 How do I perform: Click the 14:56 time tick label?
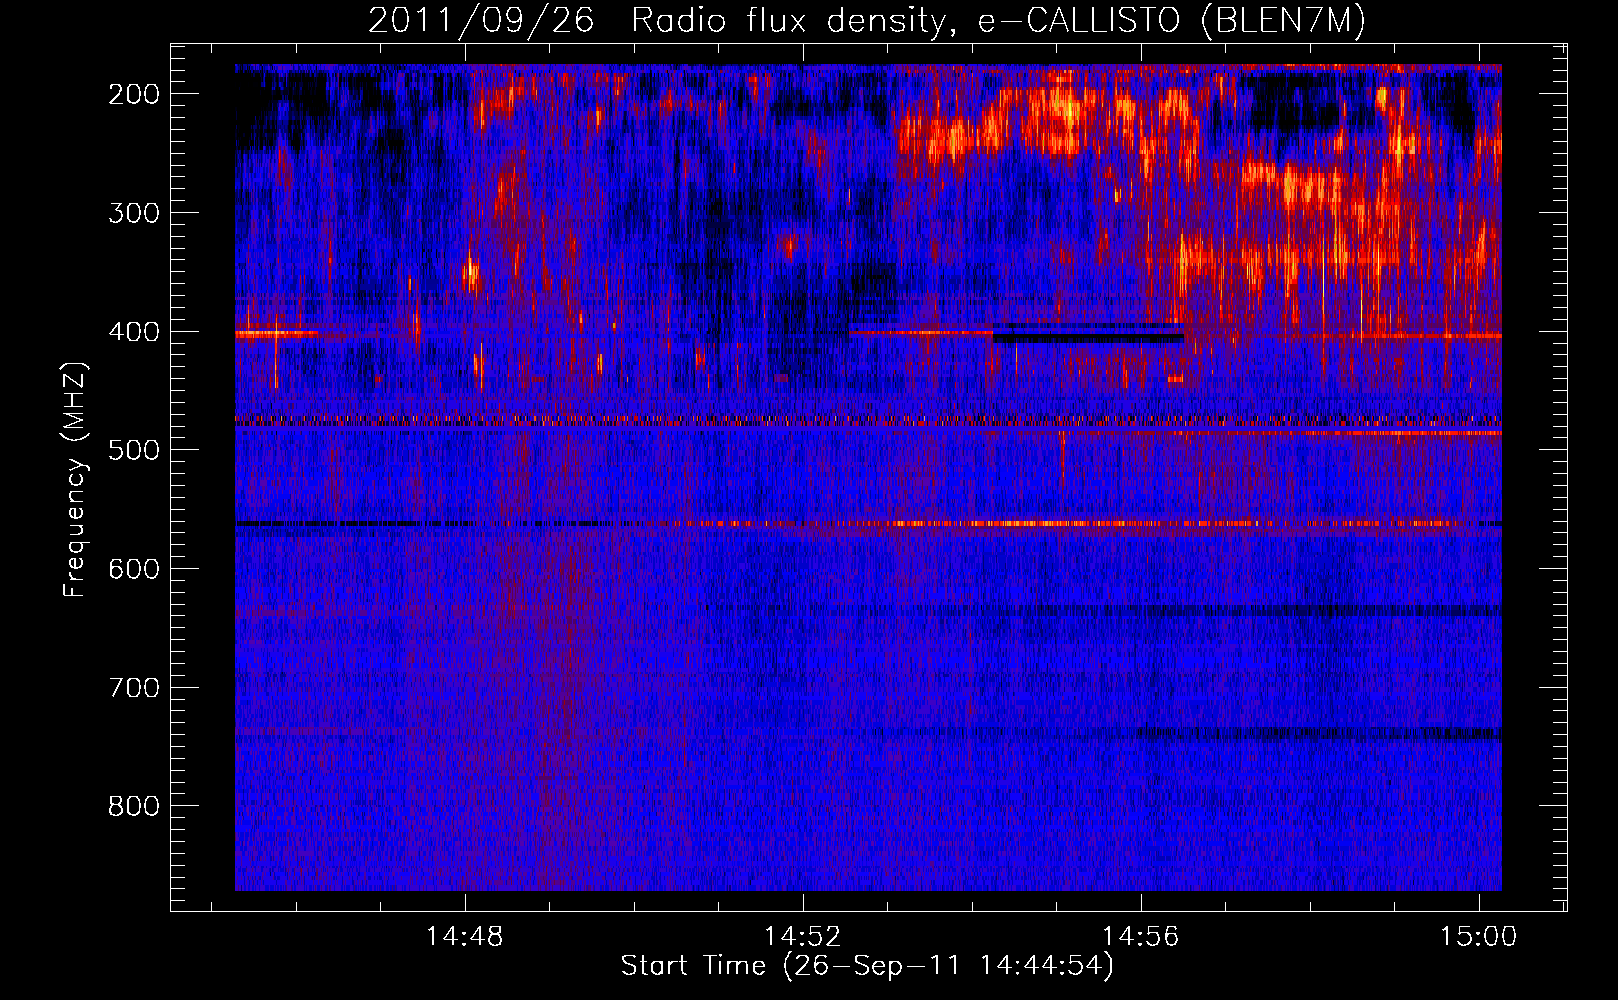[1141, 937]
